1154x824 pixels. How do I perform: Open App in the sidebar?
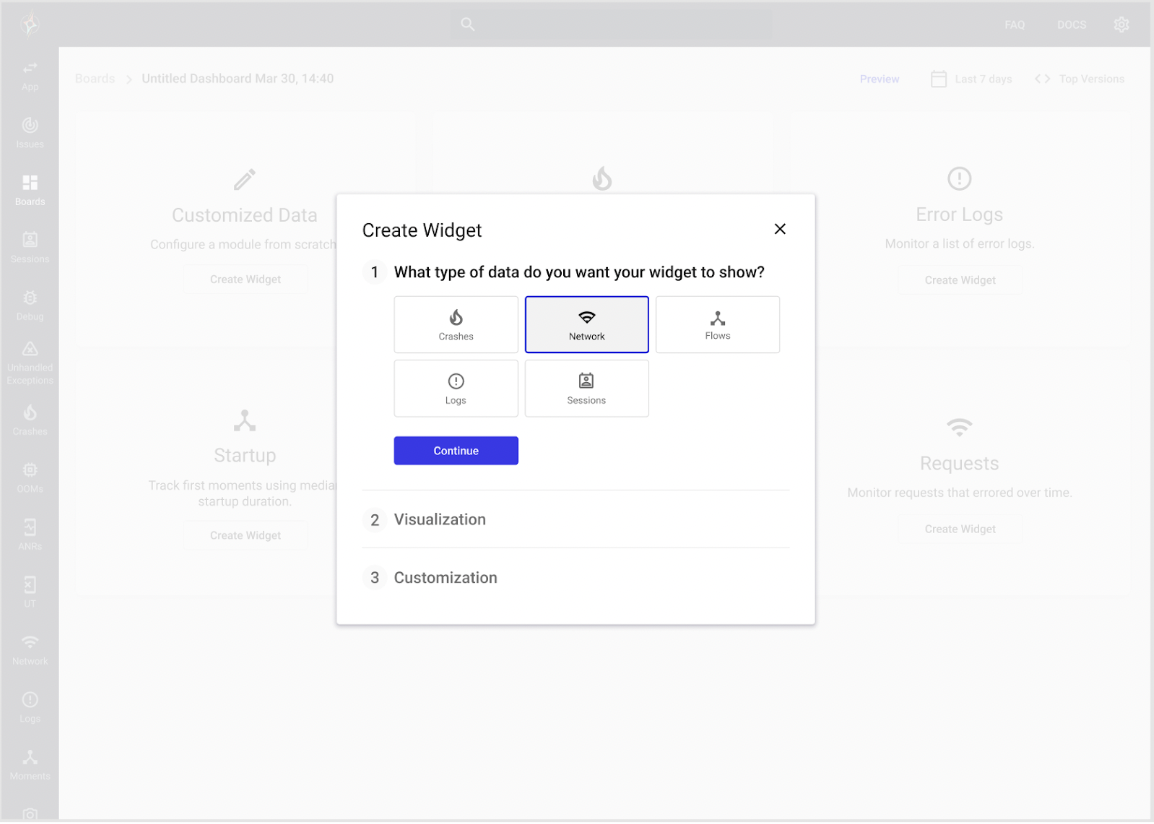click(x=29, y=76)
